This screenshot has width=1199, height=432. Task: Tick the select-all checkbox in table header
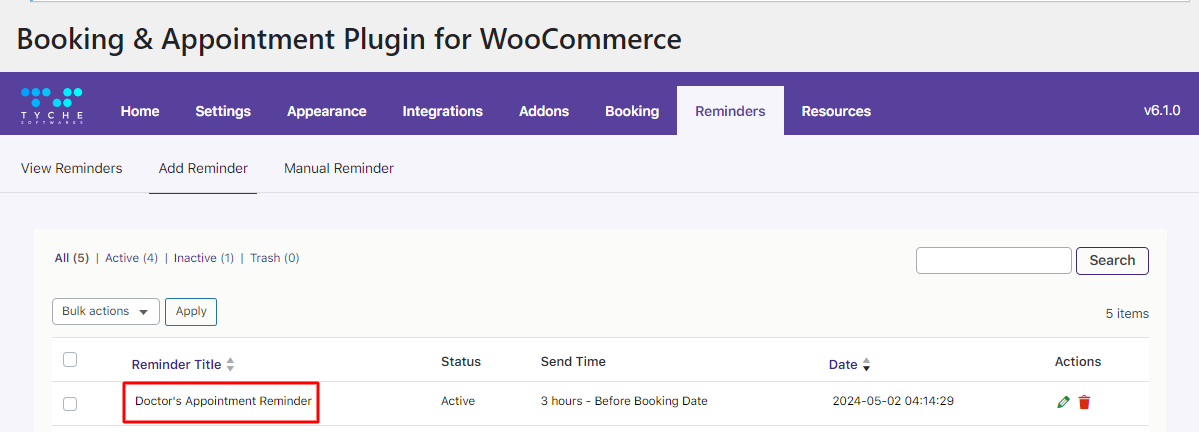(x=70, y=359)
